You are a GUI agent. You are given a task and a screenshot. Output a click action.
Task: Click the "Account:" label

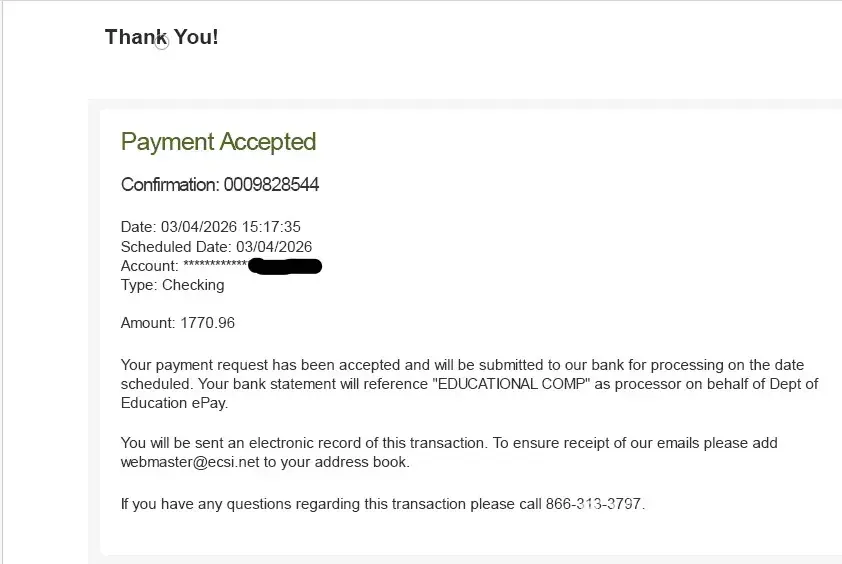click(150, 266)
